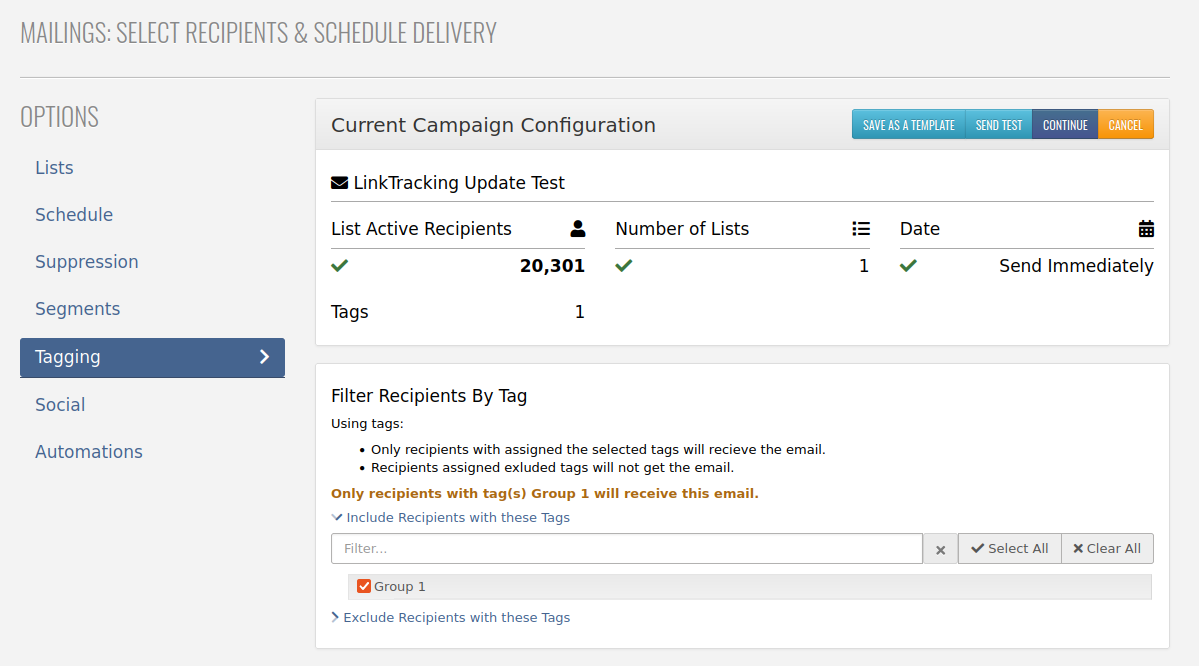The width and height of the screenshot is (1199, 666).
Task: Click the calendar icon next to Date
Action: coord(1146,229)
